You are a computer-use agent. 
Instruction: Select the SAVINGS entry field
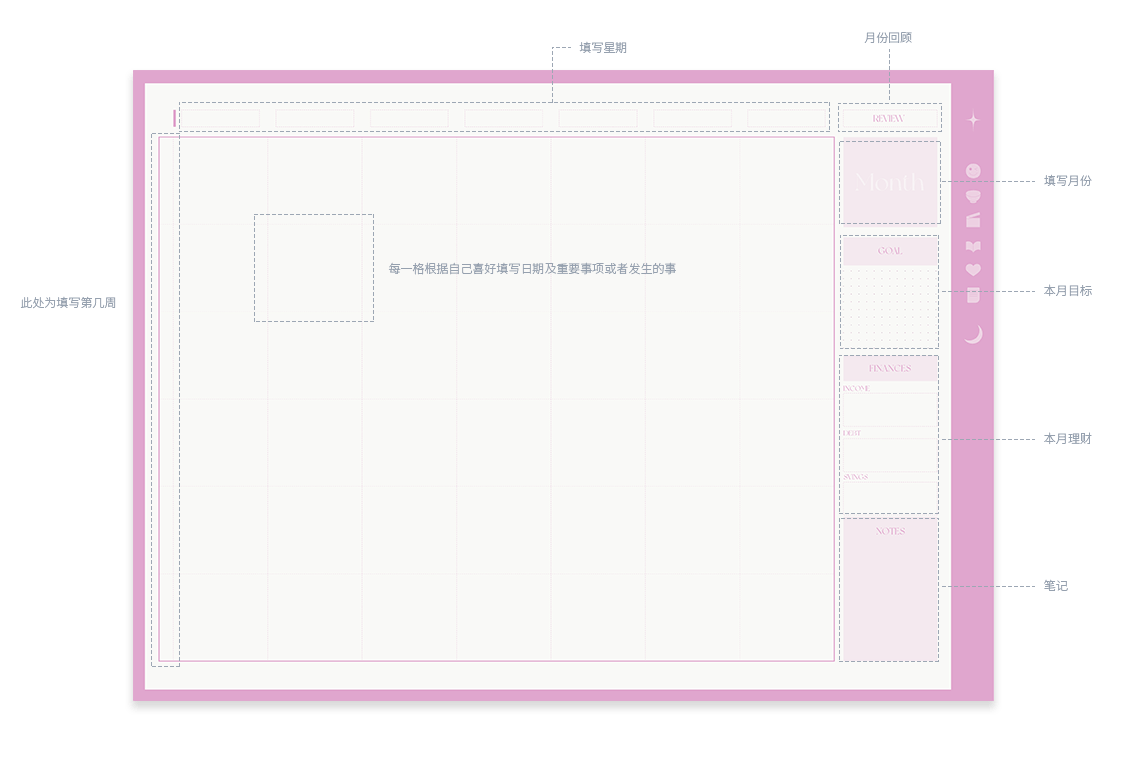click(890, 498)
